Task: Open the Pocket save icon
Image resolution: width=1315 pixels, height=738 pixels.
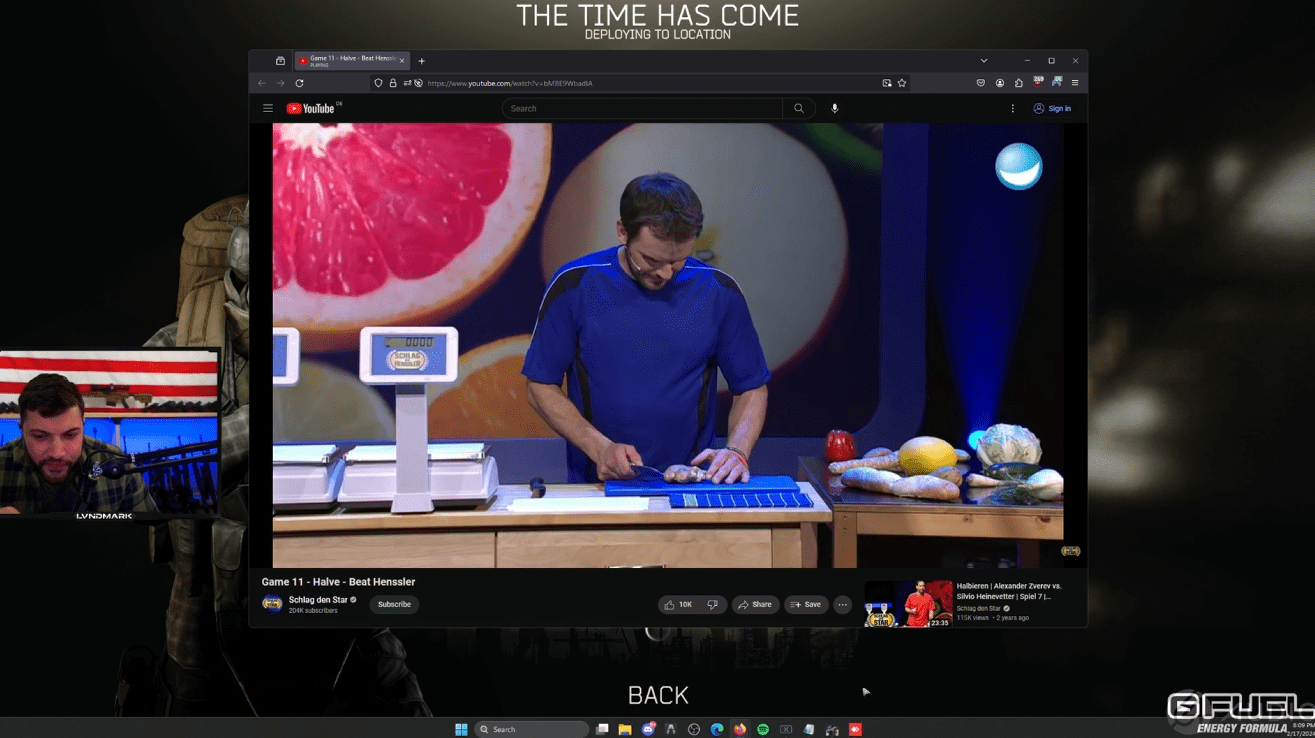Action: (x=980, y=83)
